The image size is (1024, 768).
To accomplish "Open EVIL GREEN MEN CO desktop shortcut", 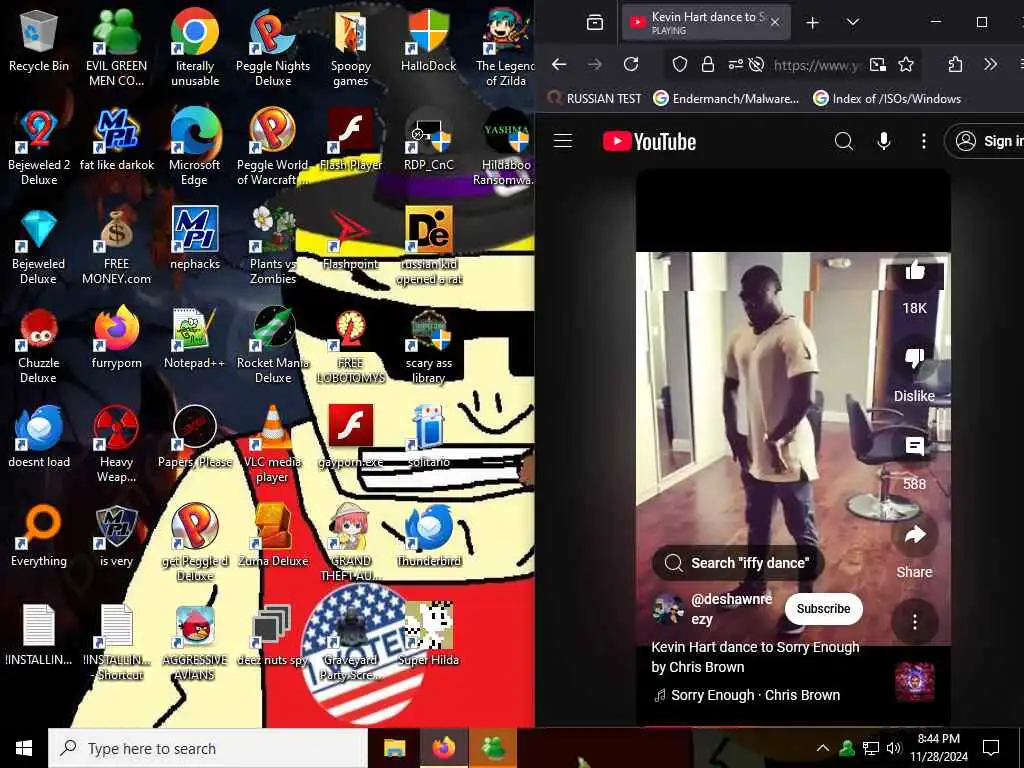I will click(x=116, y=47).
